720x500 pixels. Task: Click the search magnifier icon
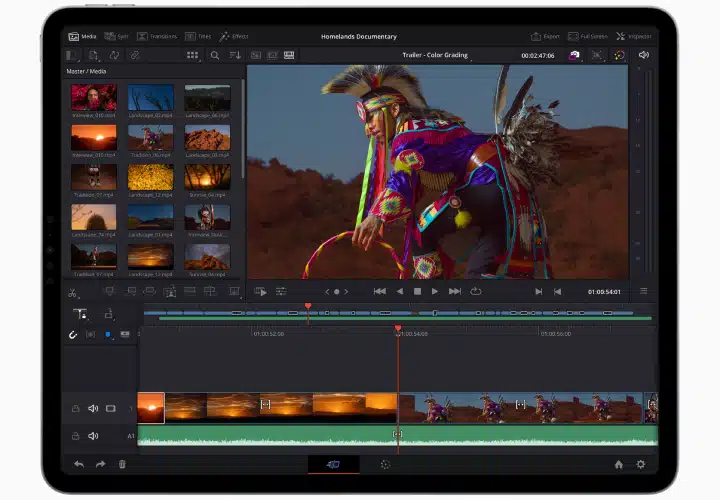click(x=214, y=56)
